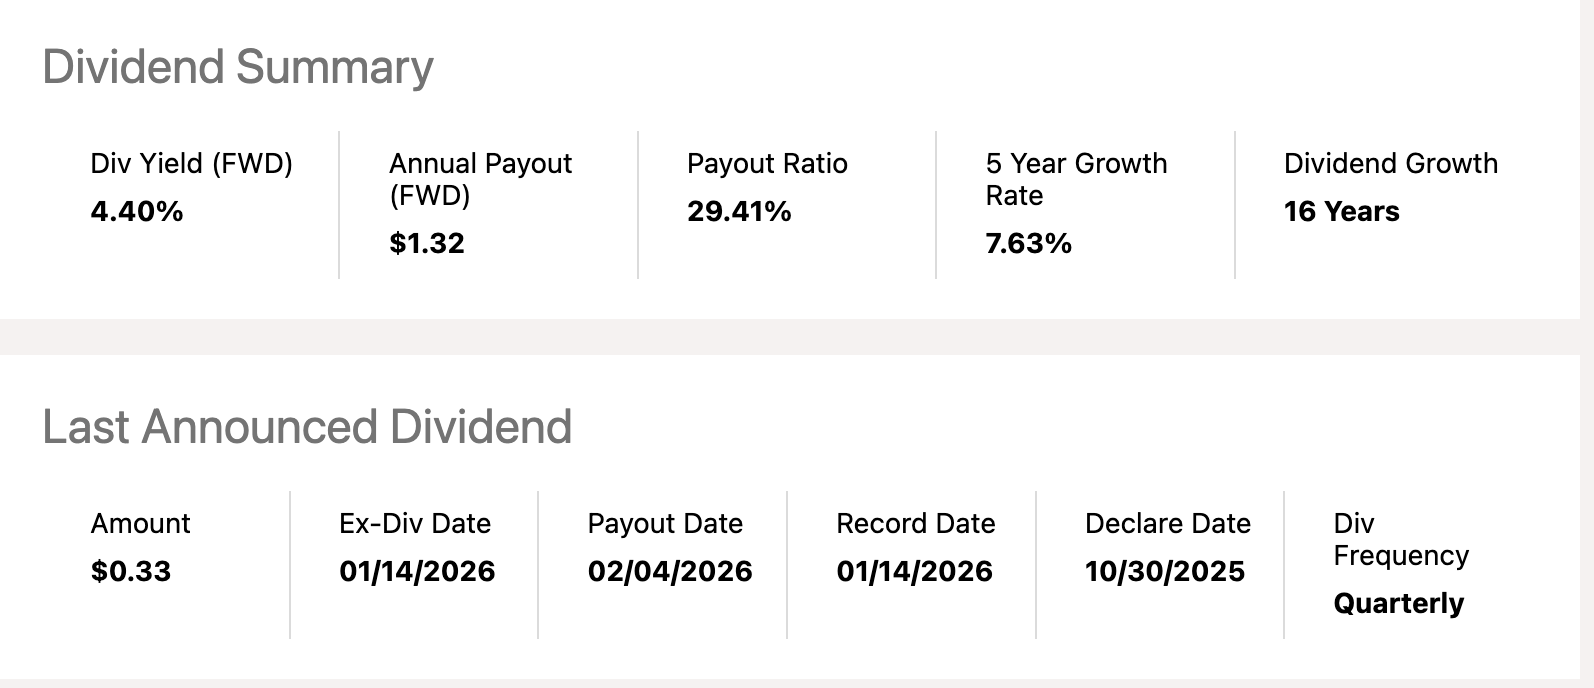This screenshot has height=688, width=1594.
Task: Click the Dividend Summary heading
Action: [238, 68]
